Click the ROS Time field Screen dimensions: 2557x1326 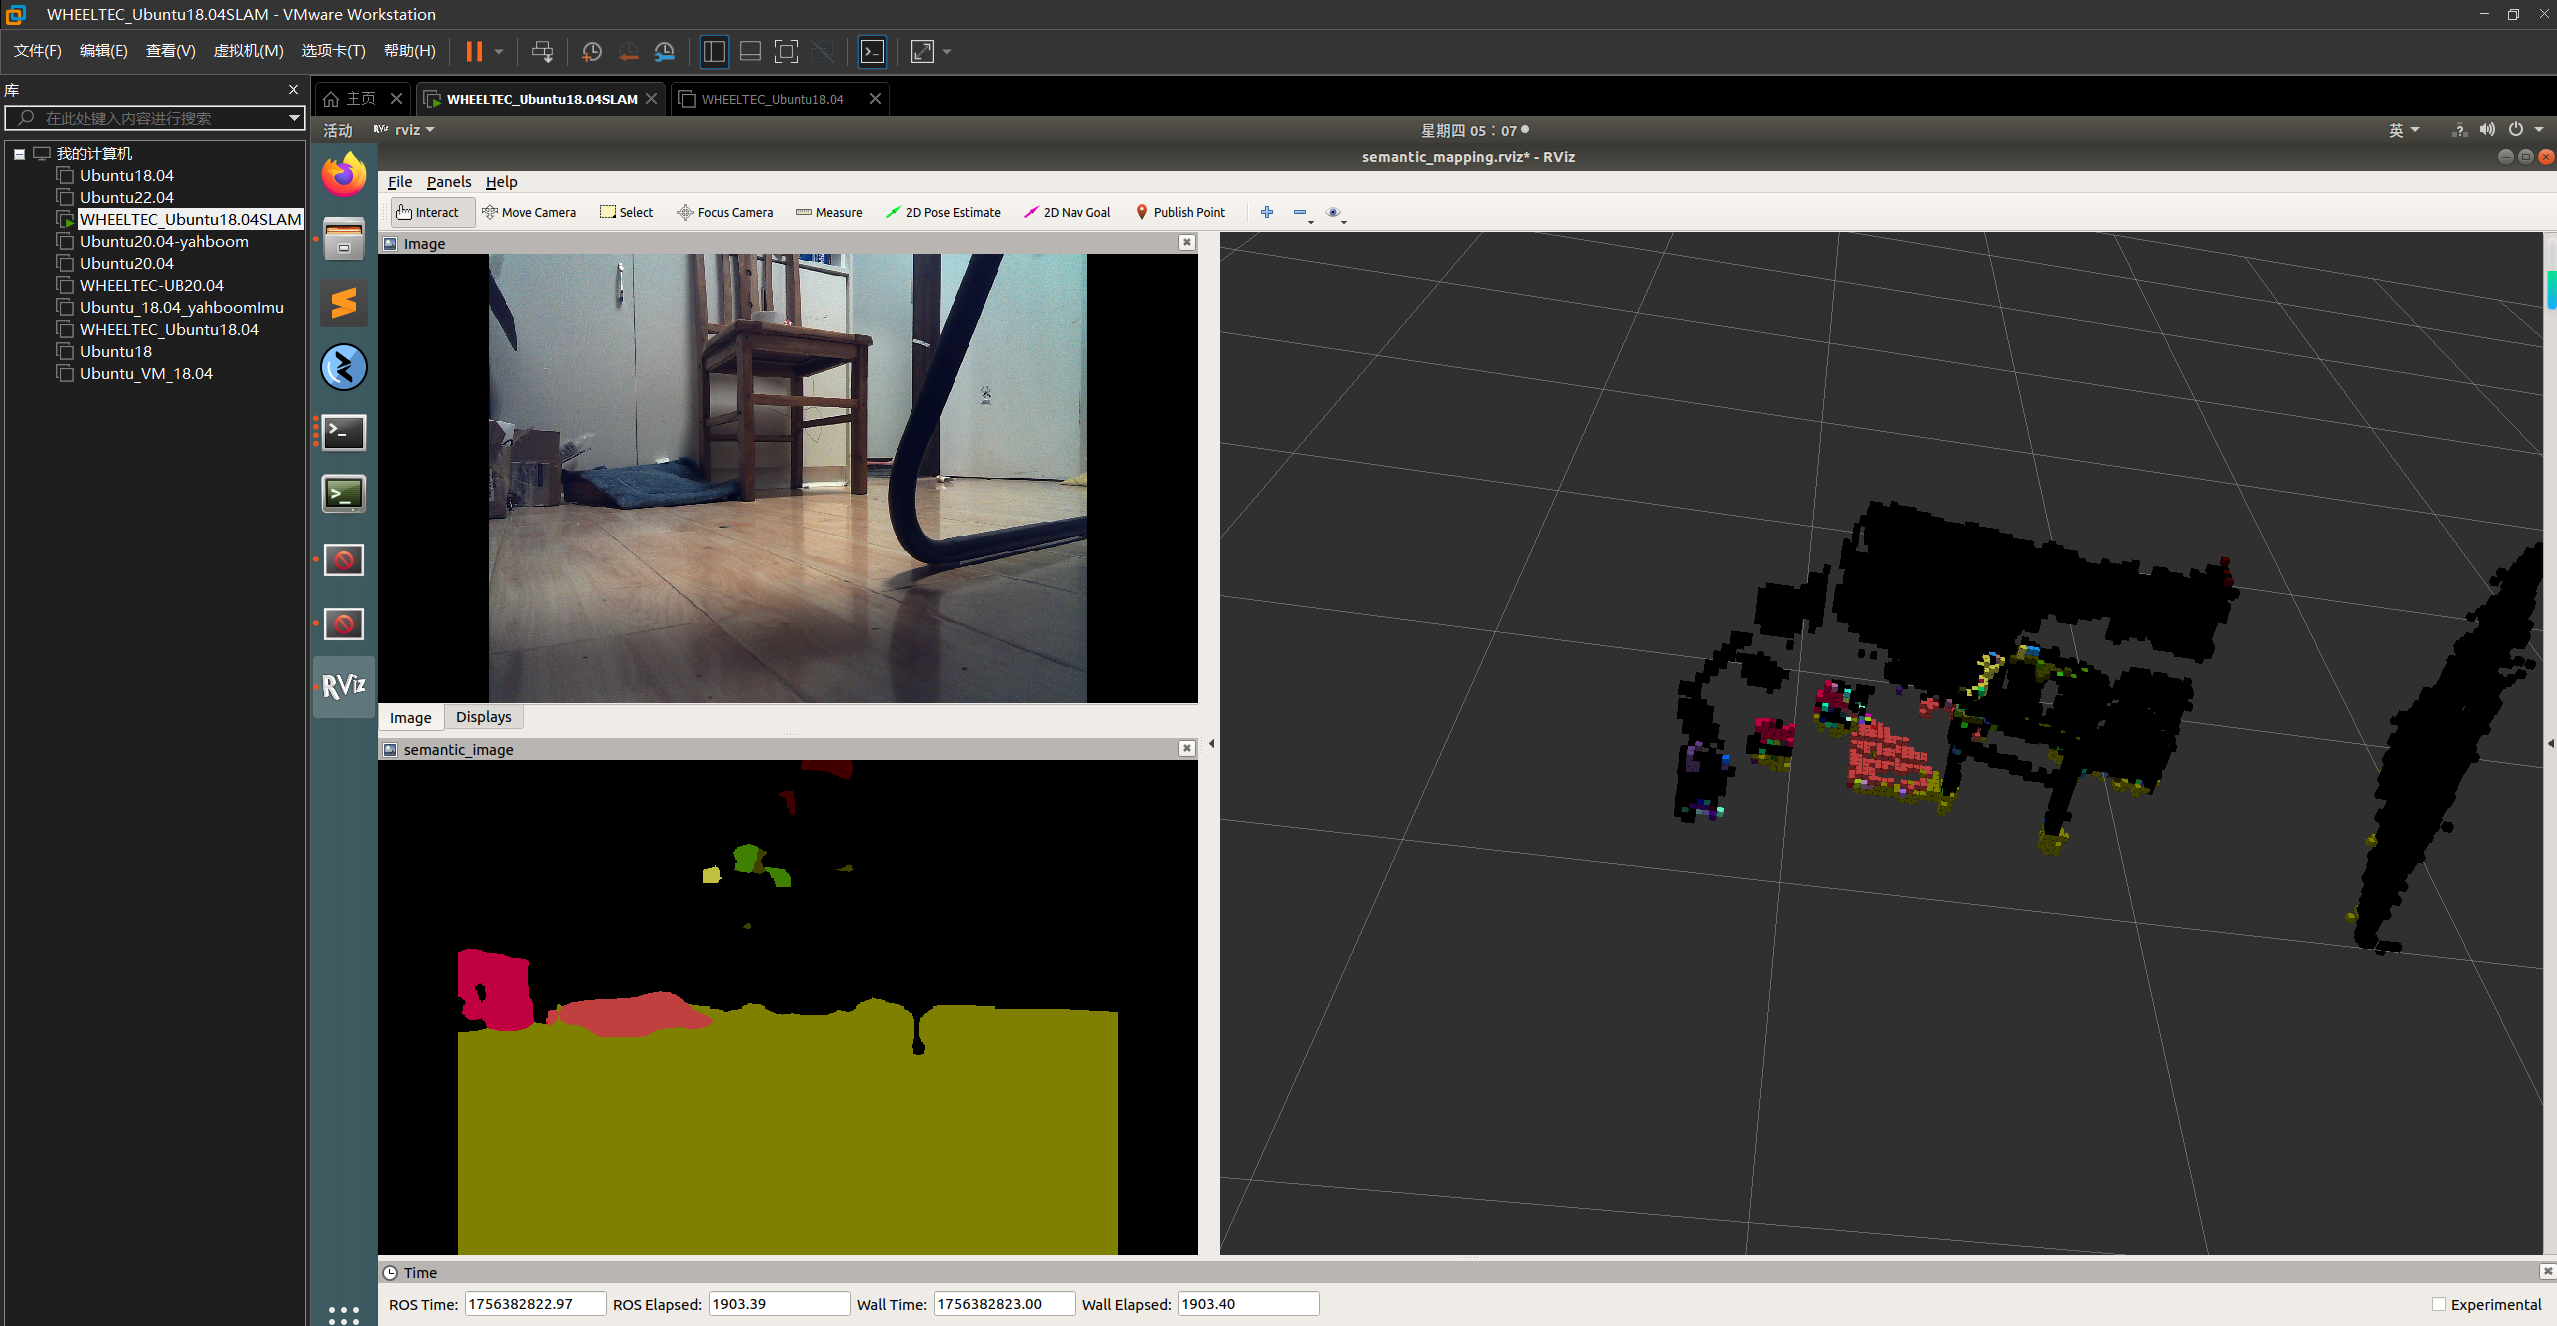tap(535, 1304)
